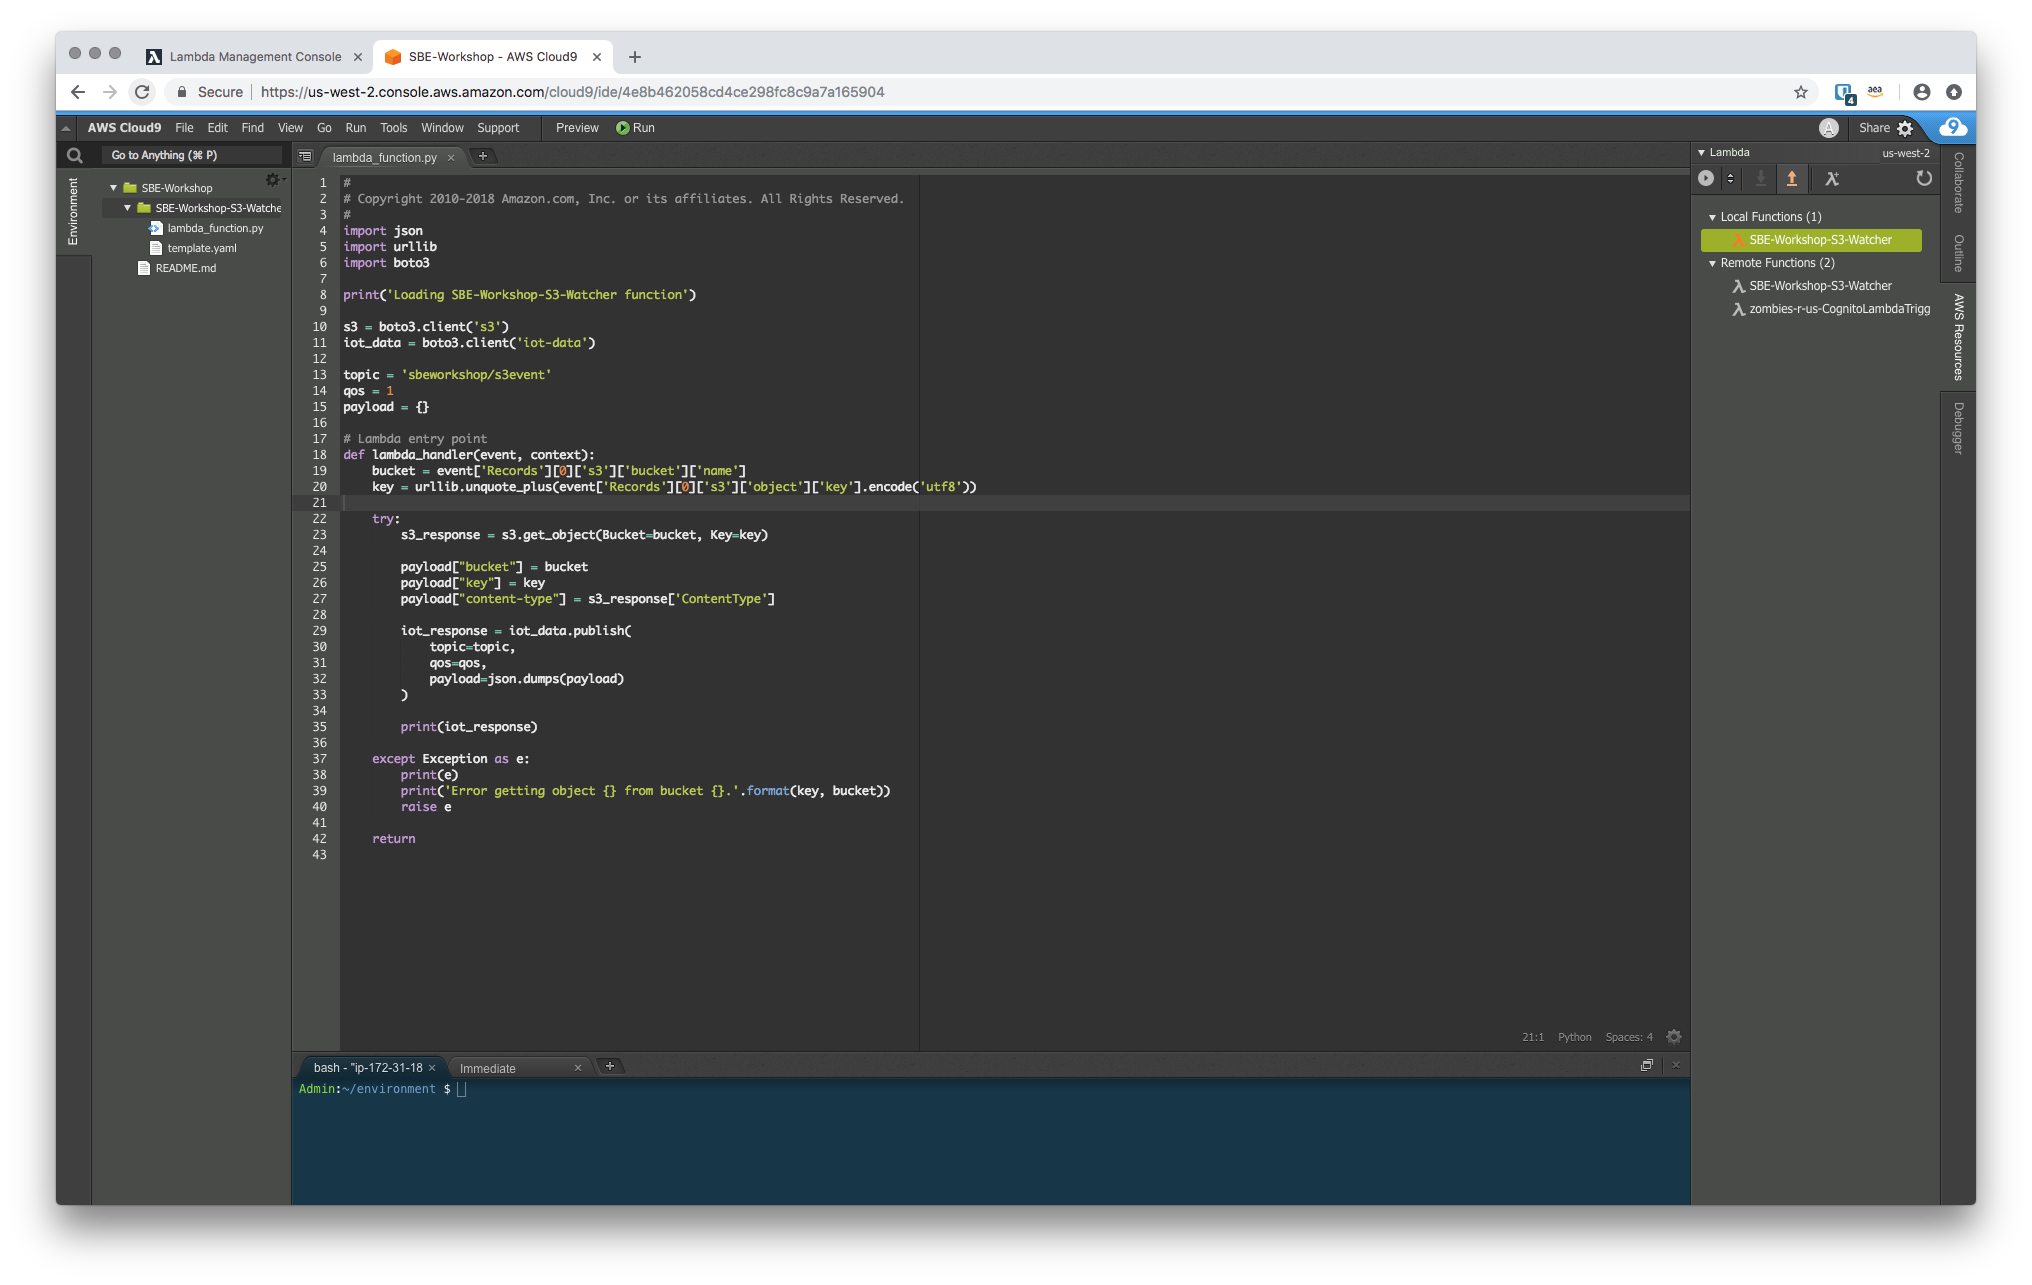Screen dimensions: 2032x1285
Task: Toggle the Outline side panel
Action: (x=1958, y=253)
